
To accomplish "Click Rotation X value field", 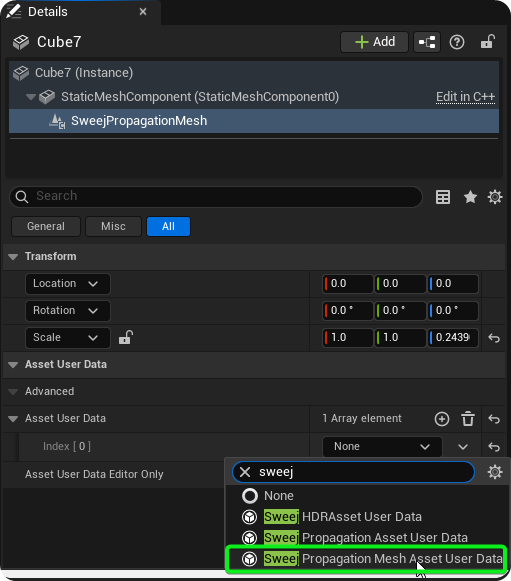I will tap(348, 311).
